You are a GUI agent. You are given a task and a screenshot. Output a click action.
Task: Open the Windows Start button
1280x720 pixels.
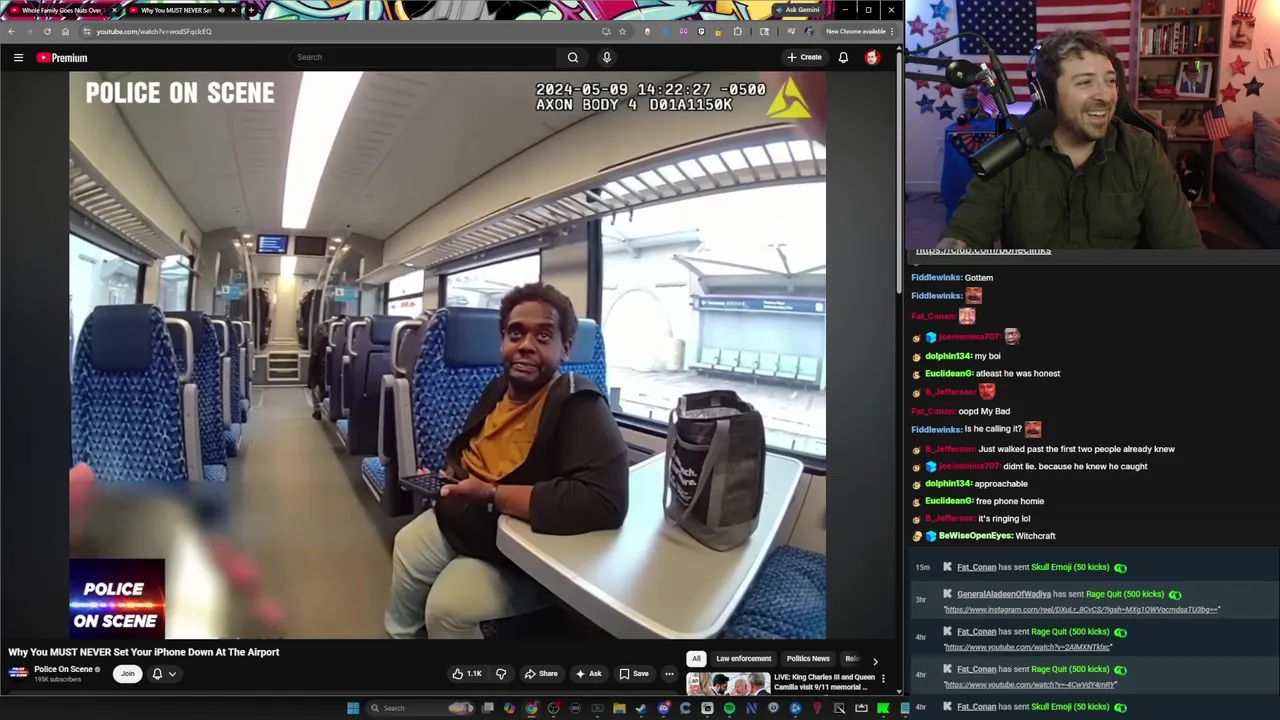[353, 708]
